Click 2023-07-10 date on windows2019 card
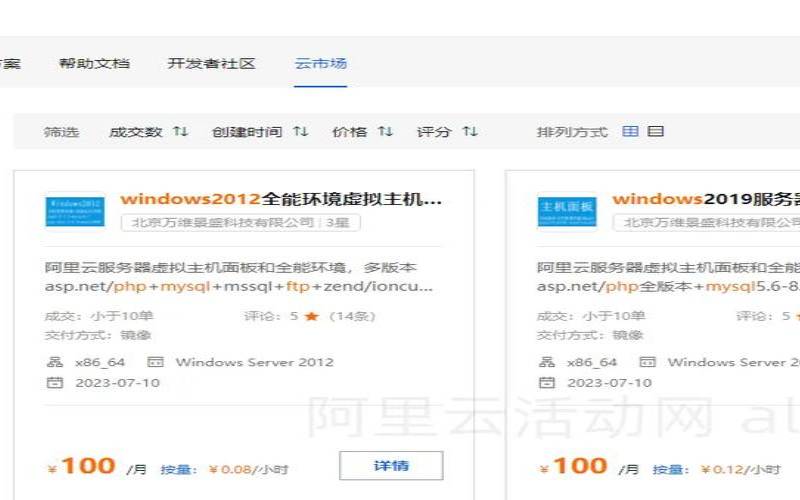800x500 pixels. tap(610, 383)
